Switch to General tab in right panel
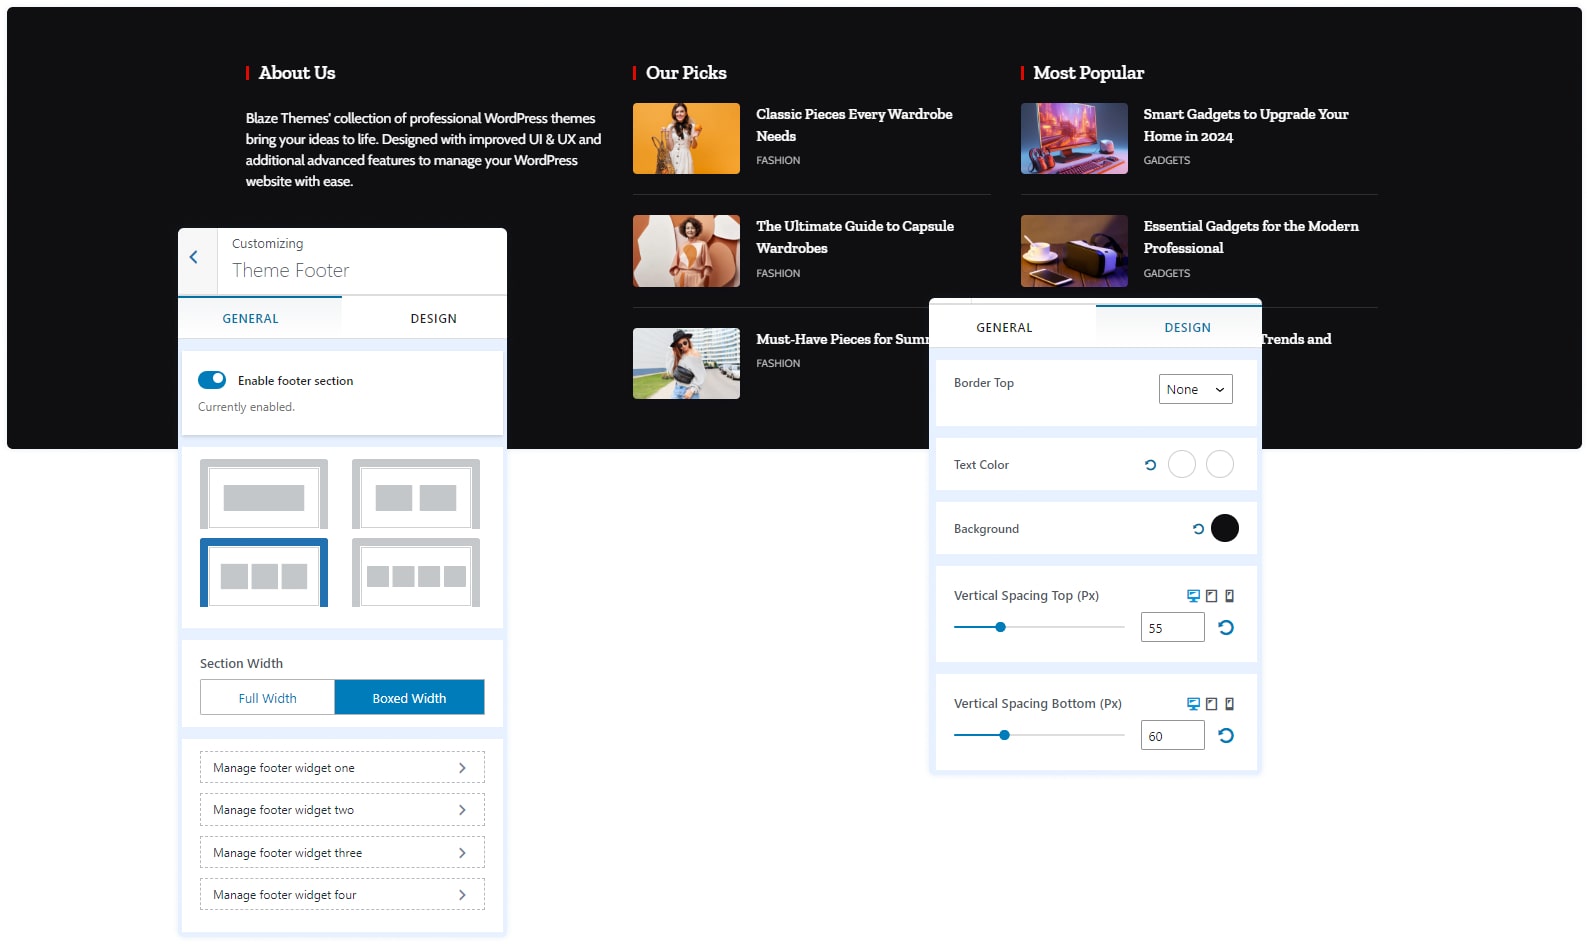This screenshot has width=1589, height=944. (x=1004, y=328)
